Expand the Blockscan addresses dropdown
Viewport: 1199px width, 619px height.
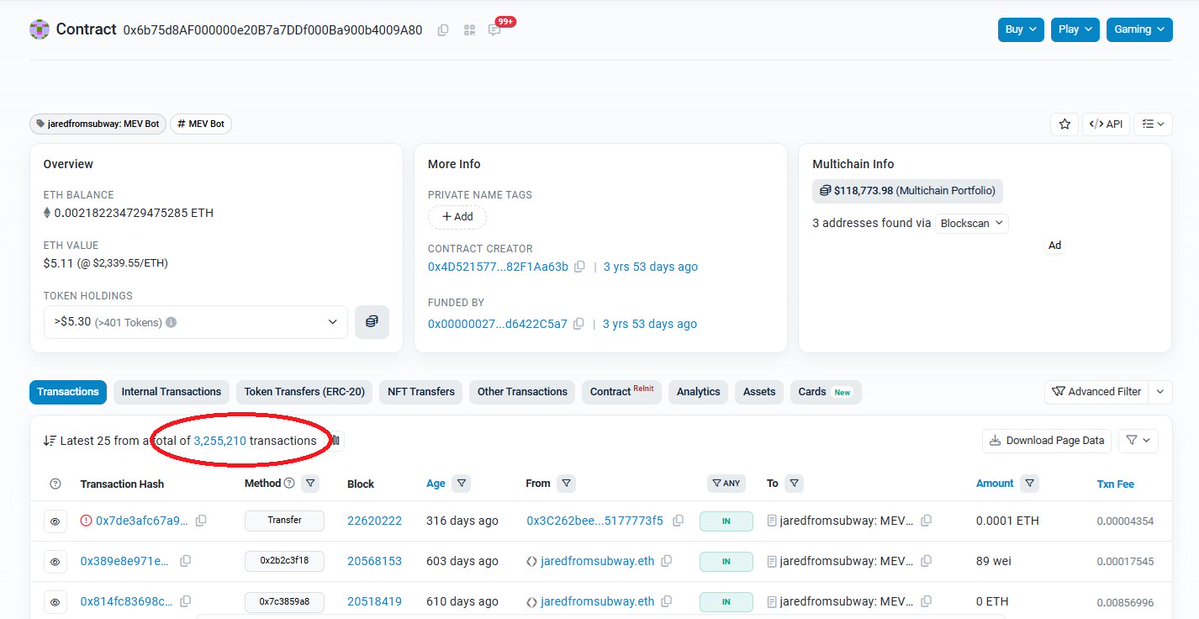[973, 223]
